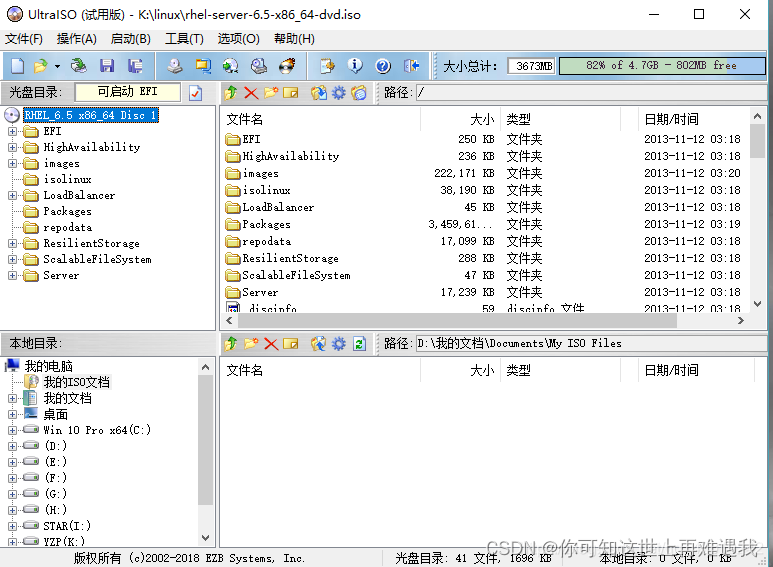Expand Win 10 Pro x64 (C:) drive

[x=12, y=430]
